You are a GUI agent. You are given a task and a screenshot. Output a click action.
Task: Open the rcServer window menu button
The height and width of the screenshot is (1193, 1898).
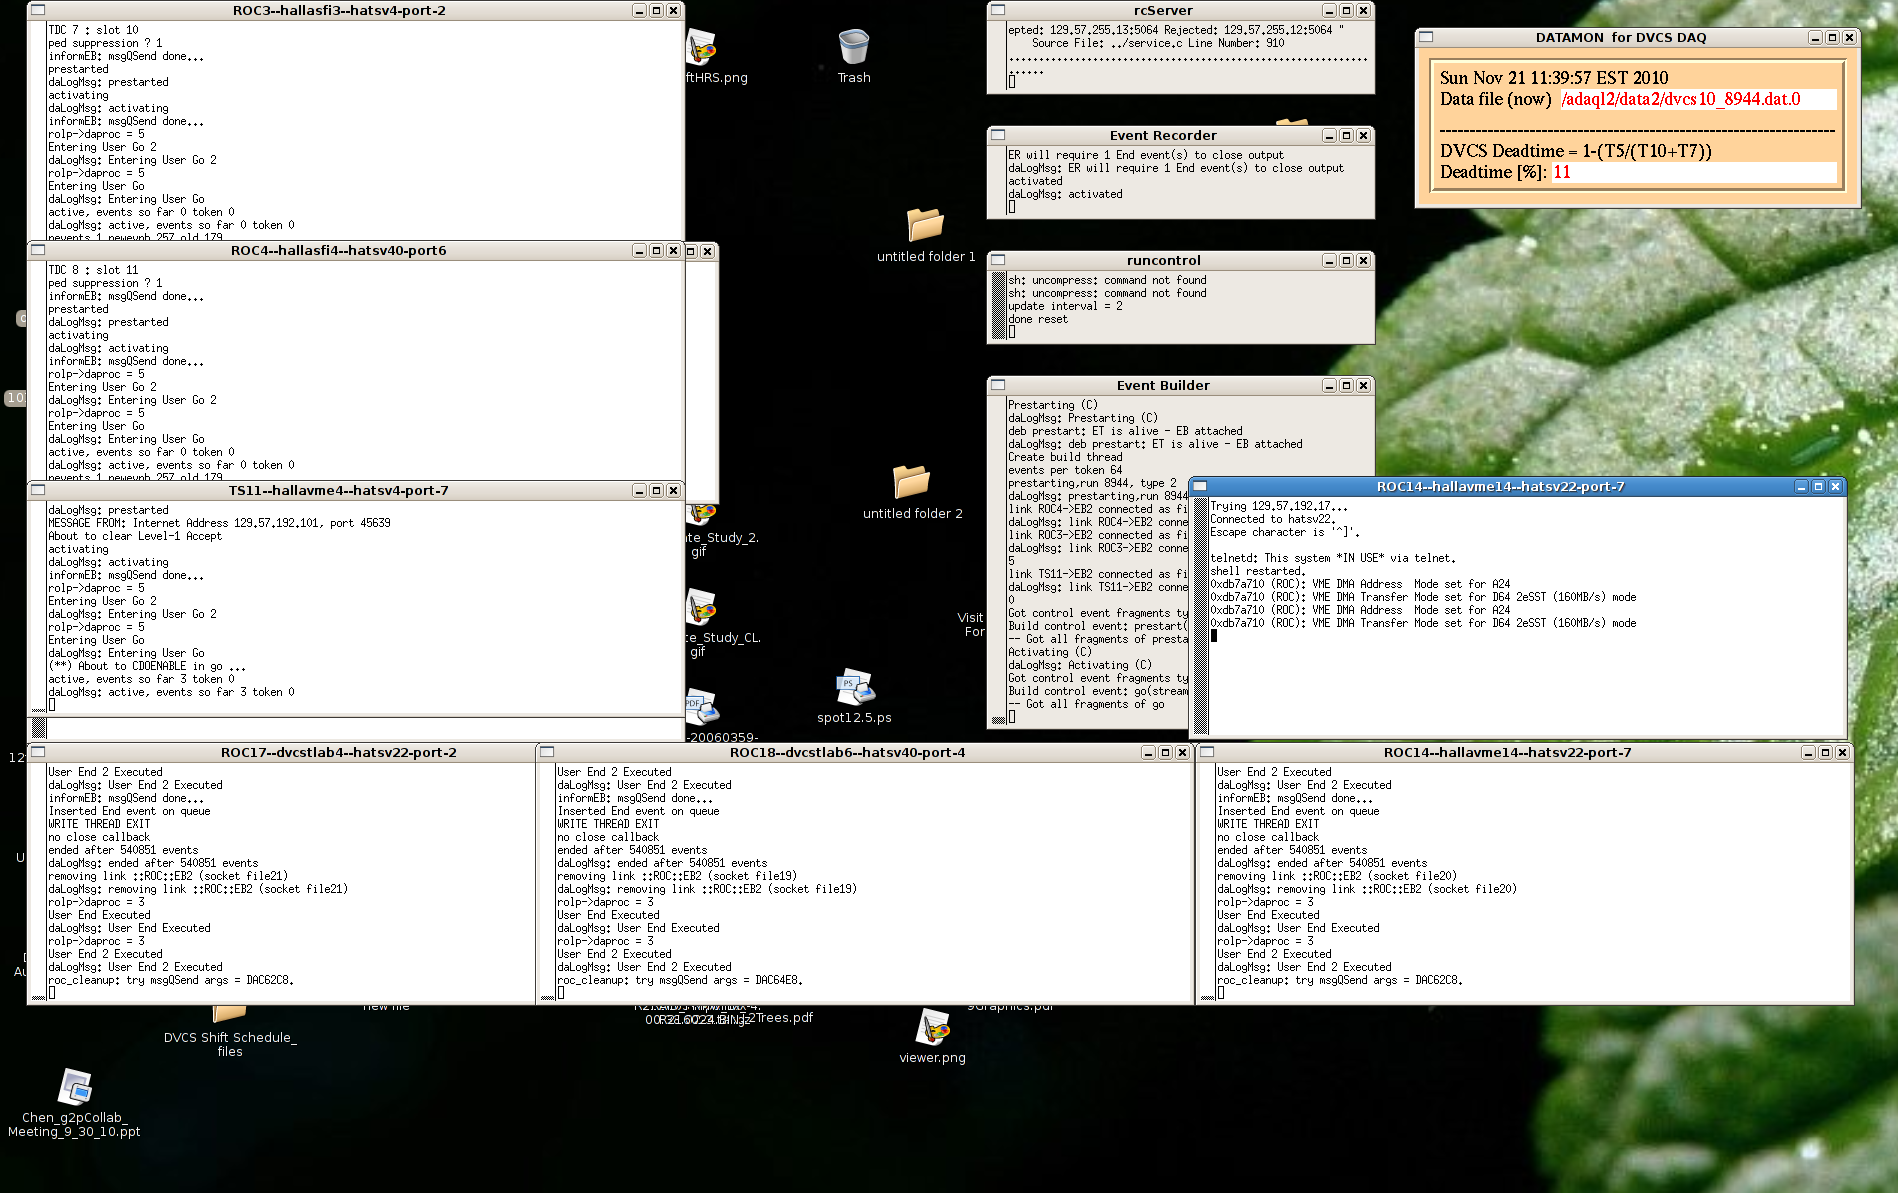998,10
